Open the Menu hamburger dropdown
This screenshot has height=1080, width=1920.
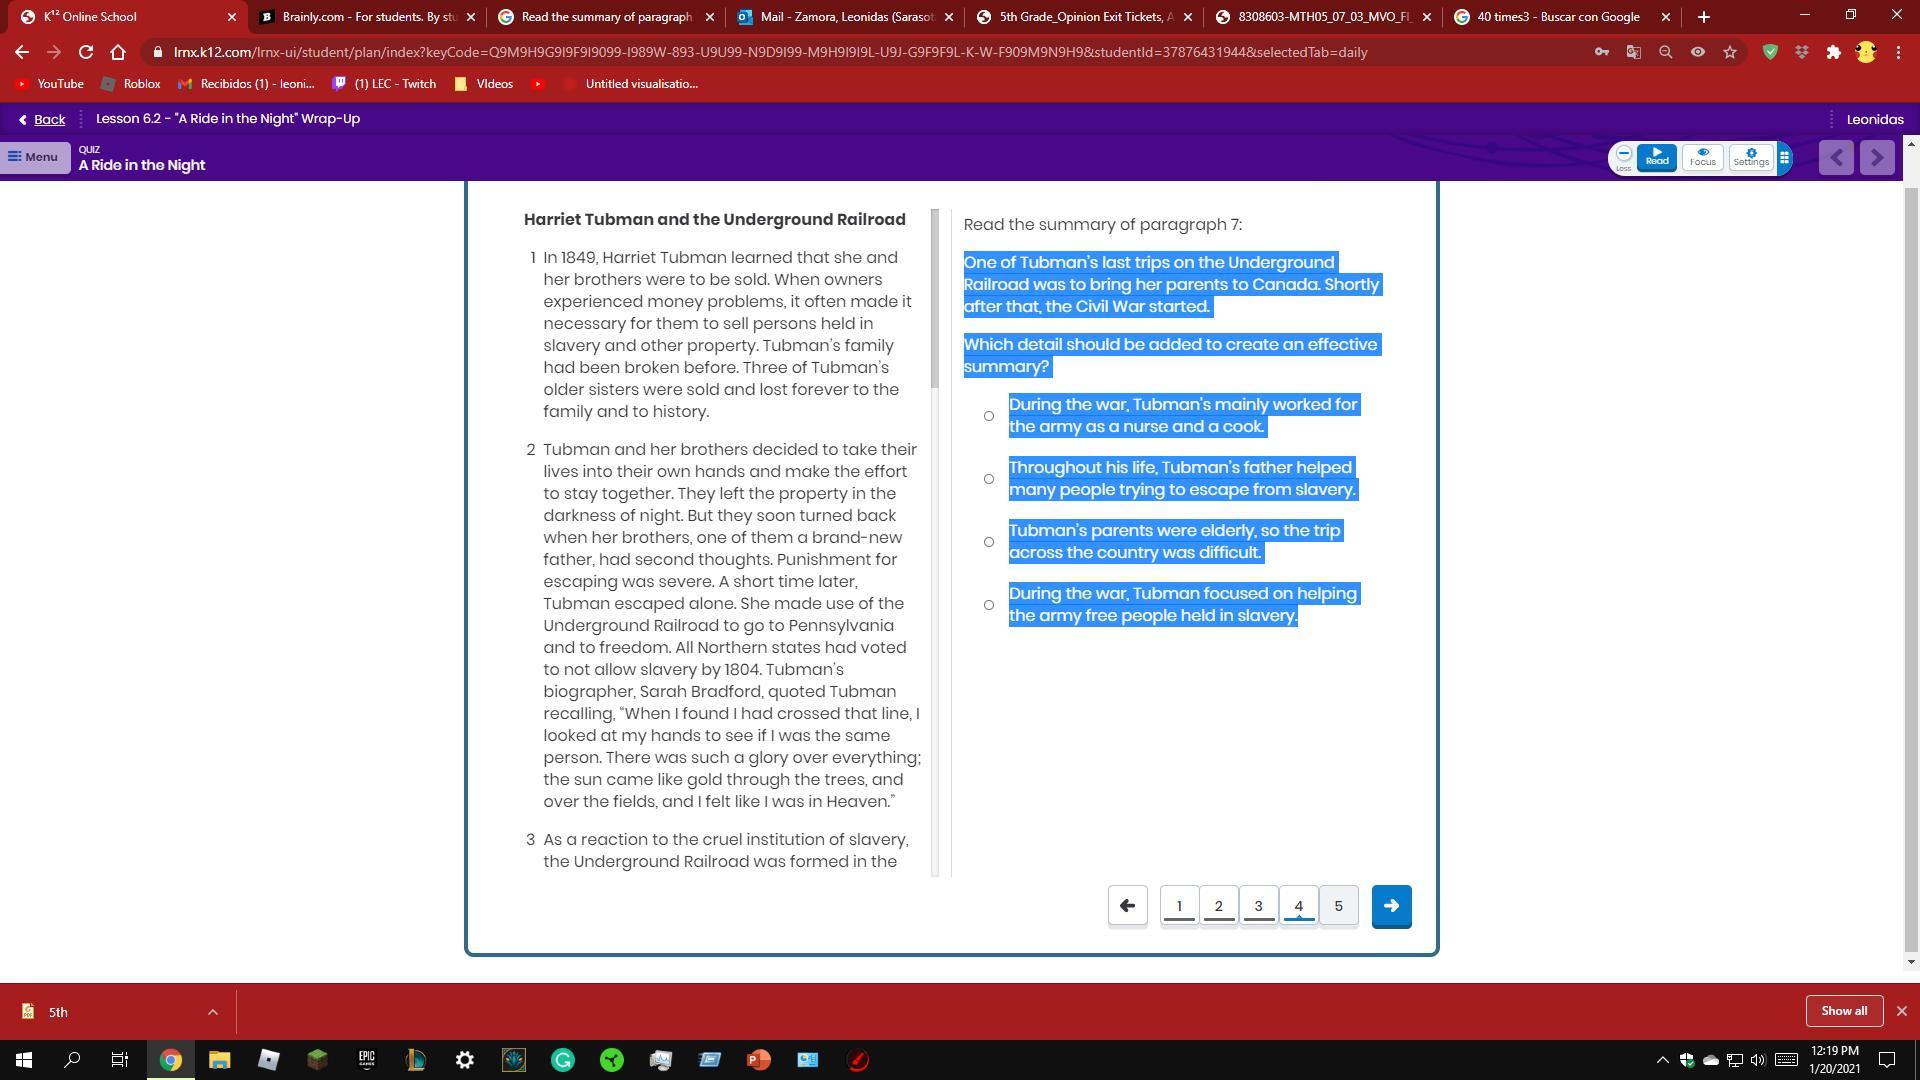(x=34, y=157)
